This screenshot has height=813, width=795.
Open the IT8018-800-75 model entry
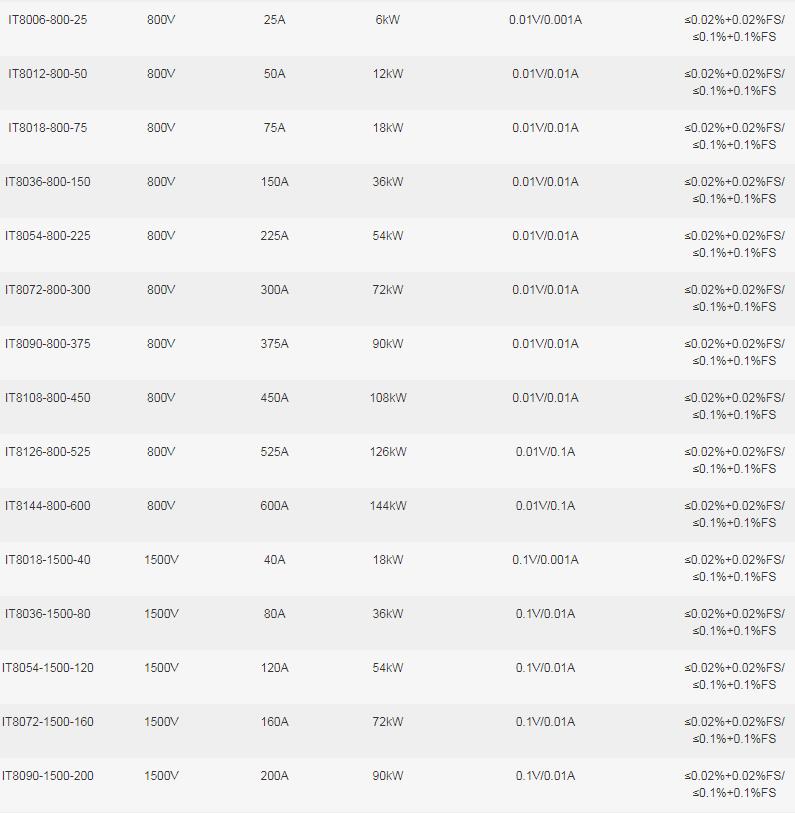pyautogui.click(x=47, y=128)
